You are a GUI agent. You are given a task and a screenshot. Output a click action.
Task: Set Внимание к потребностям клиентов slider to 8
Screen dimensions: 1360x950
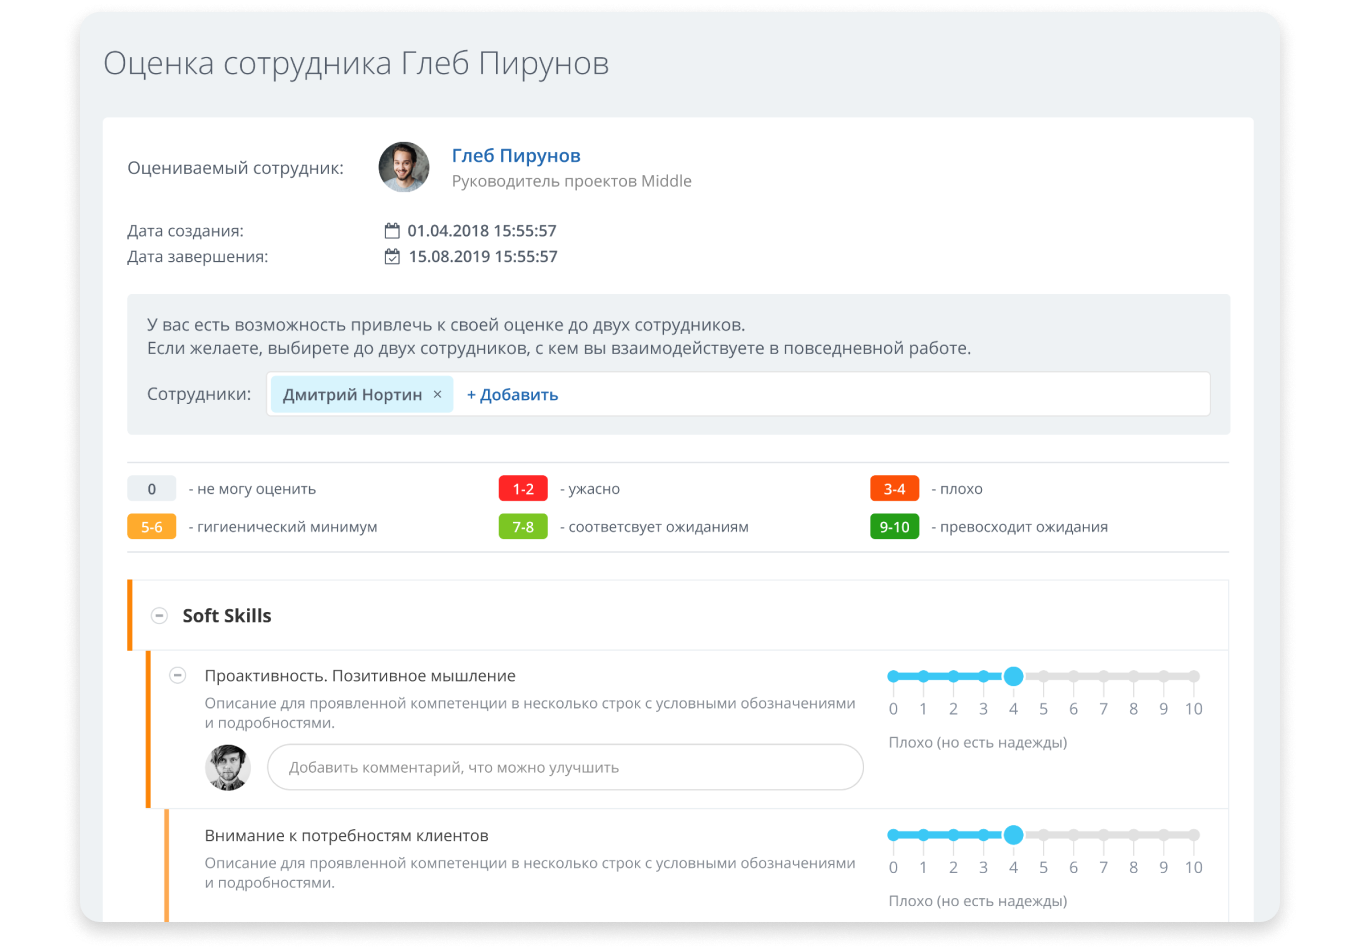1133,835
